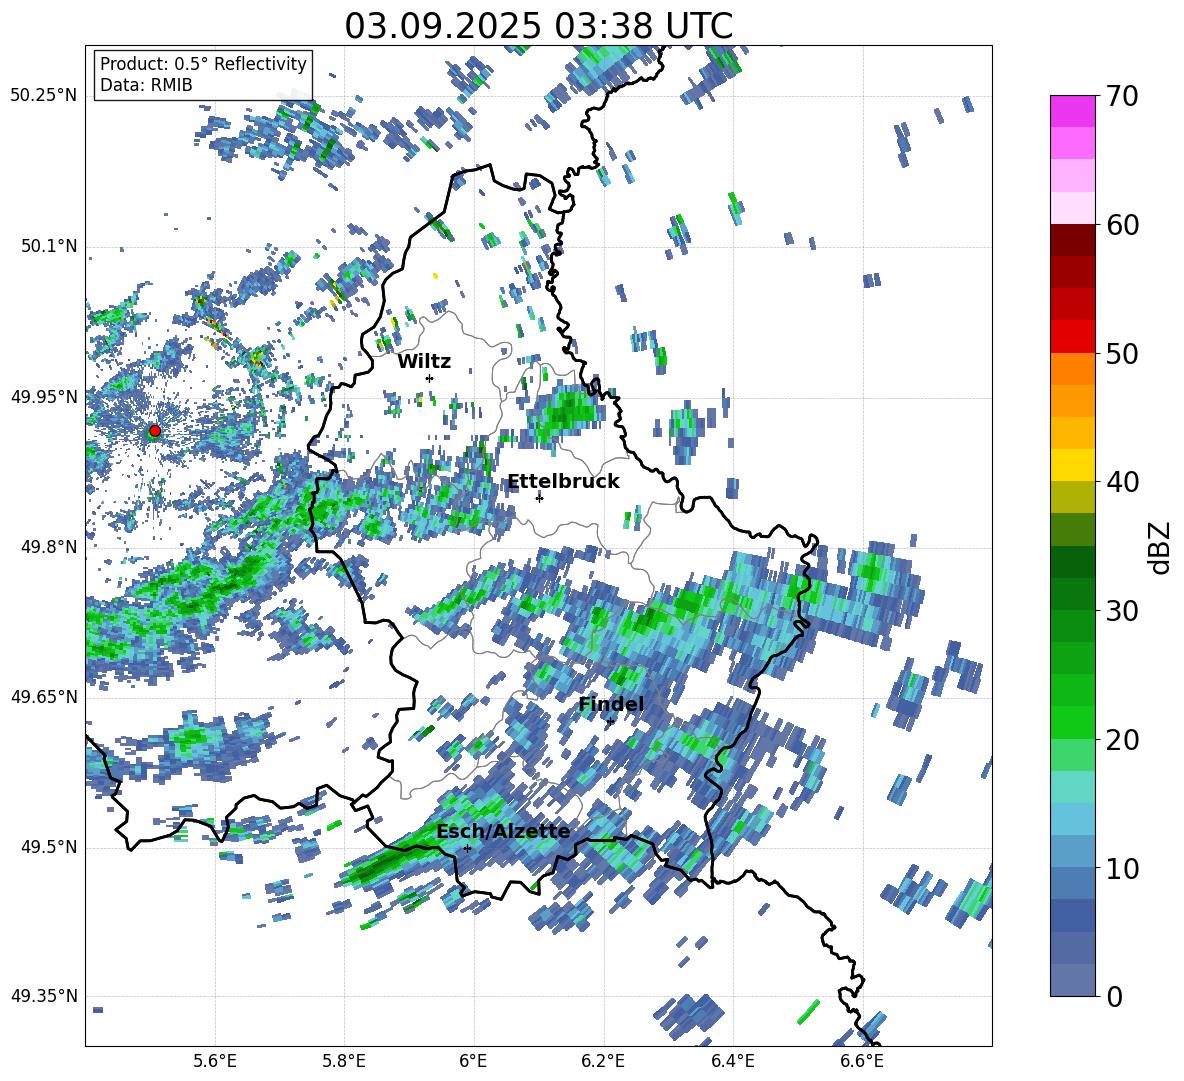Click the 6.4°E longitude label
1184x1081 pixels.
pos(732,1061)
